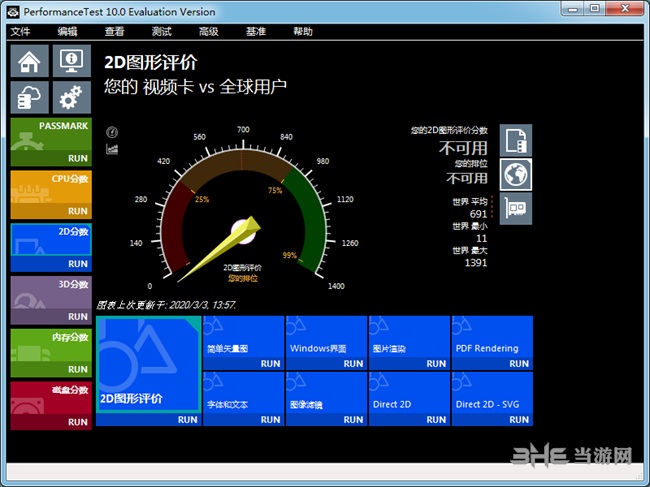
Task: Select the 简单矢量图 test tile
Action: (244, 337)
